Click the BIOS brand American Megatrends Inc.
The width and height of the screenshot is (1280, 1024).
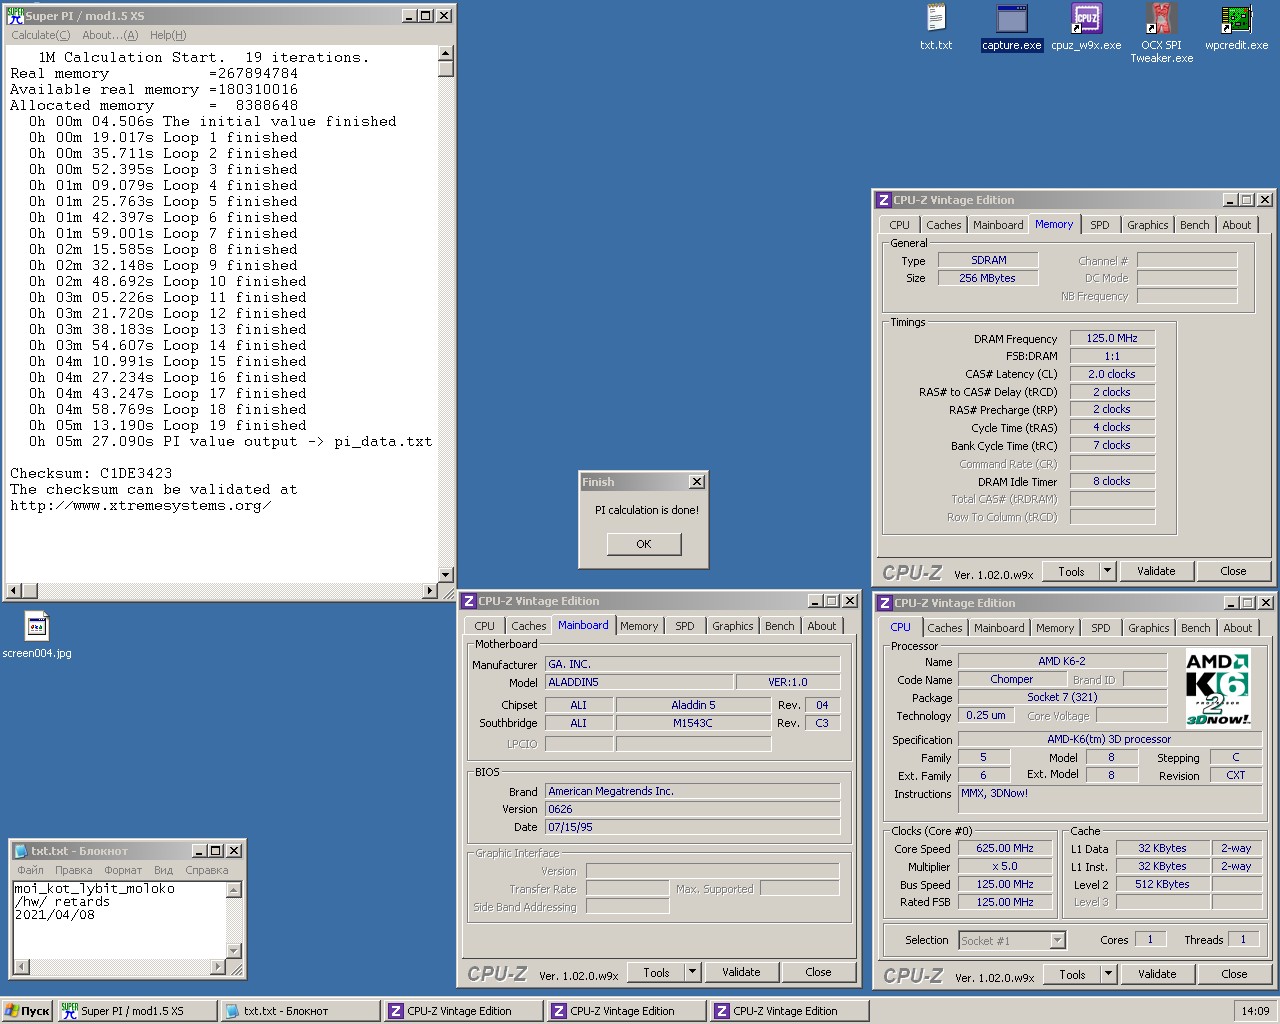693,791
